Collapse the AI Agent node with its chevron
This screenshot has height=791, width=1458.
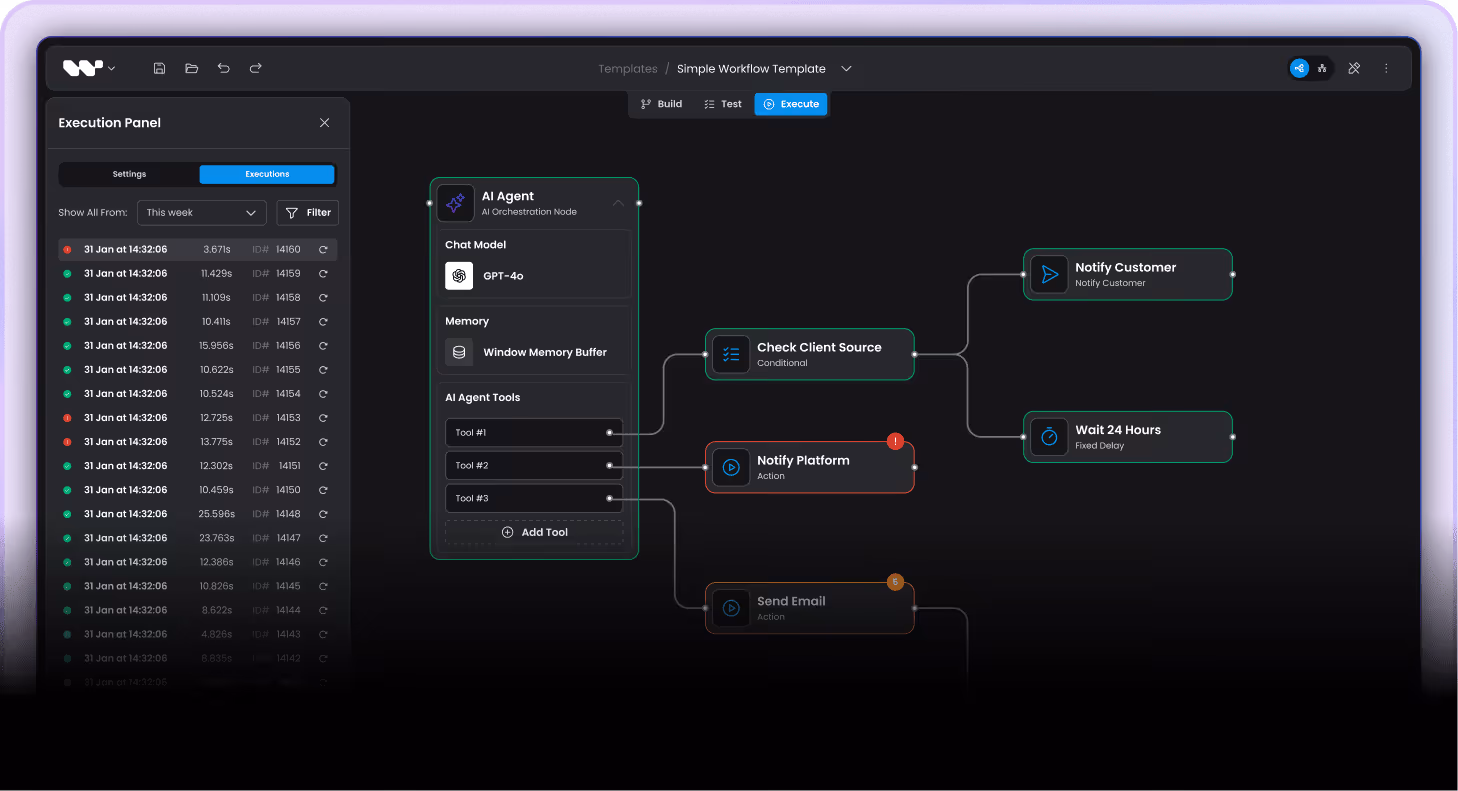619,202
